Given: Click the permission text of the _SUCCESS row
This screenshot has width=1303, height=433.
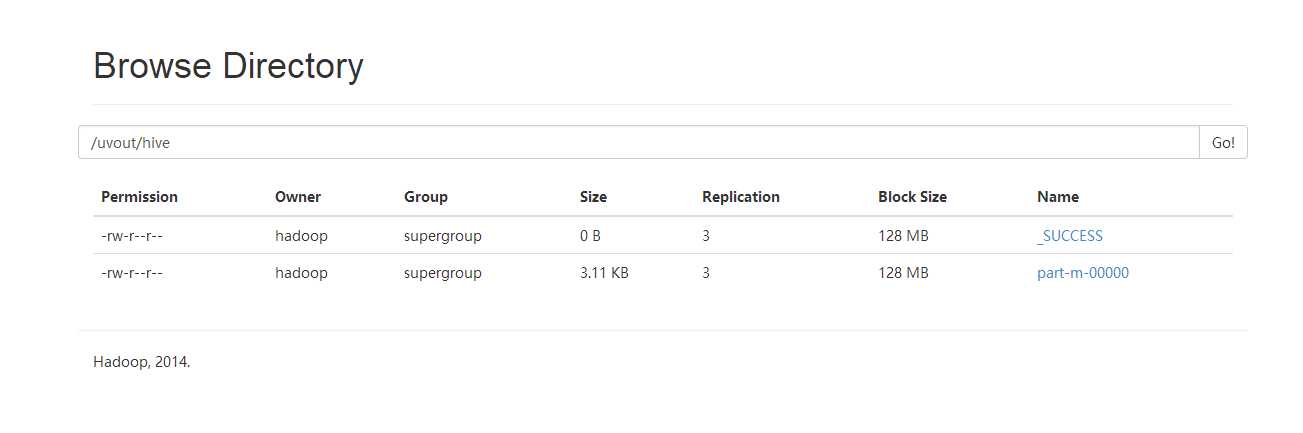Looking at the screenshot, I should tap(132, 236).
